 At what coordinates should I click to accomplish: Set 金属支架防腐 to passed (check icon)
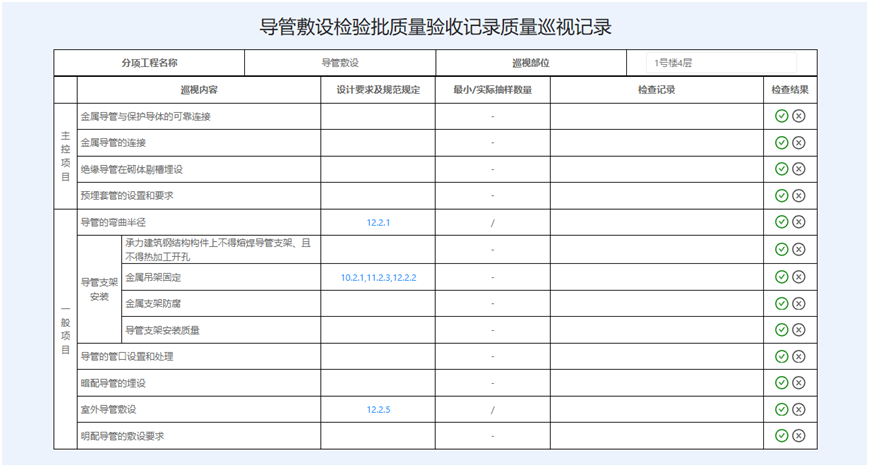(x=782, y=302)
